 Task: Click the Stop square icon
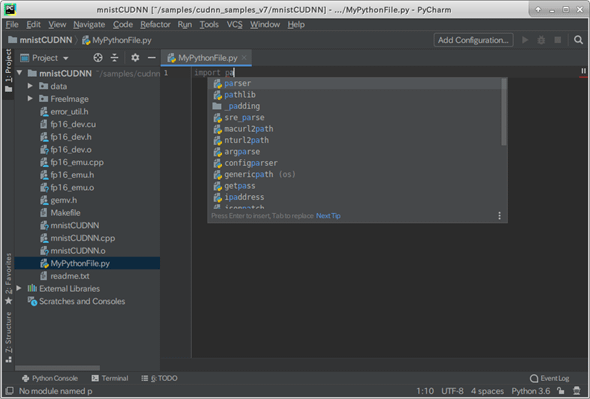click(x=558, y=40)
